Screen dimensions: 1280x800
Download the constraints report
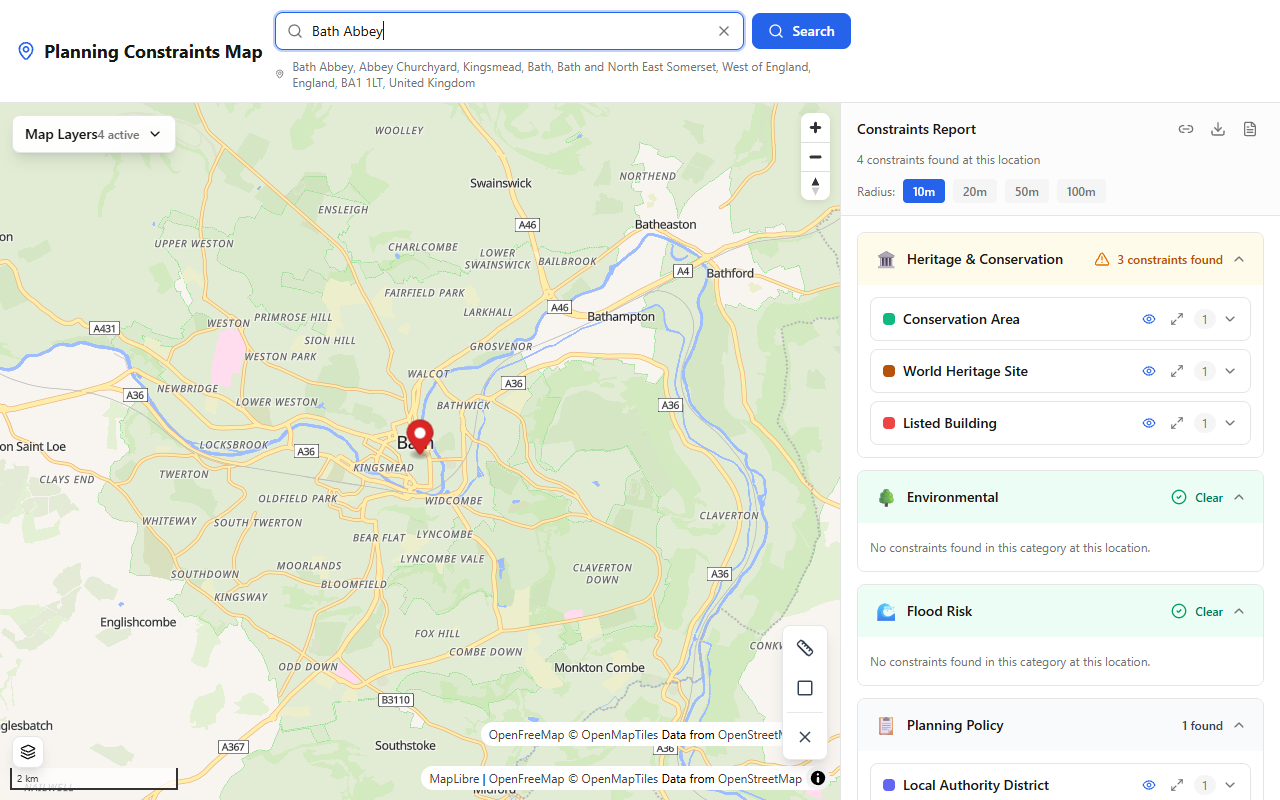1218,129
